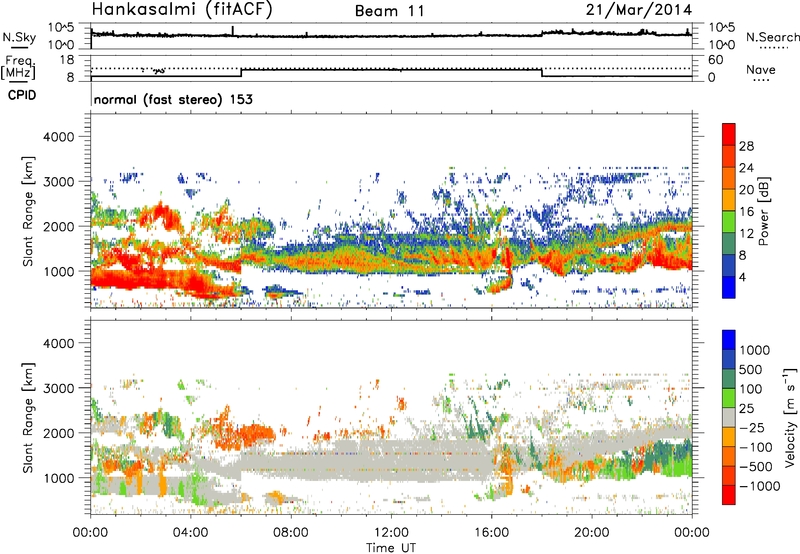Select the N.Search legend label
Image resolution: width=800 pixels, height=554 pixels.
click(x=772, y=37)
